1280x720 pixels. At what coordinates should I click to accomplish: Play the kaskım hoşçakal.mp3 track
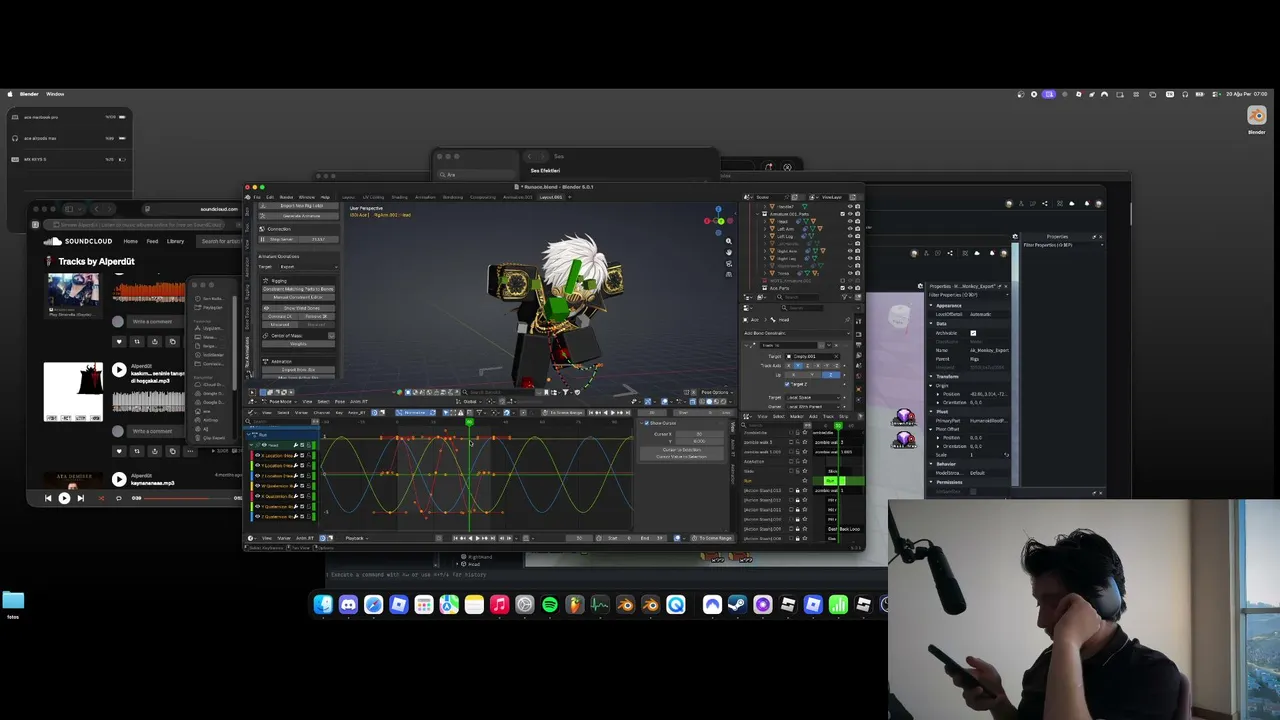119,370
